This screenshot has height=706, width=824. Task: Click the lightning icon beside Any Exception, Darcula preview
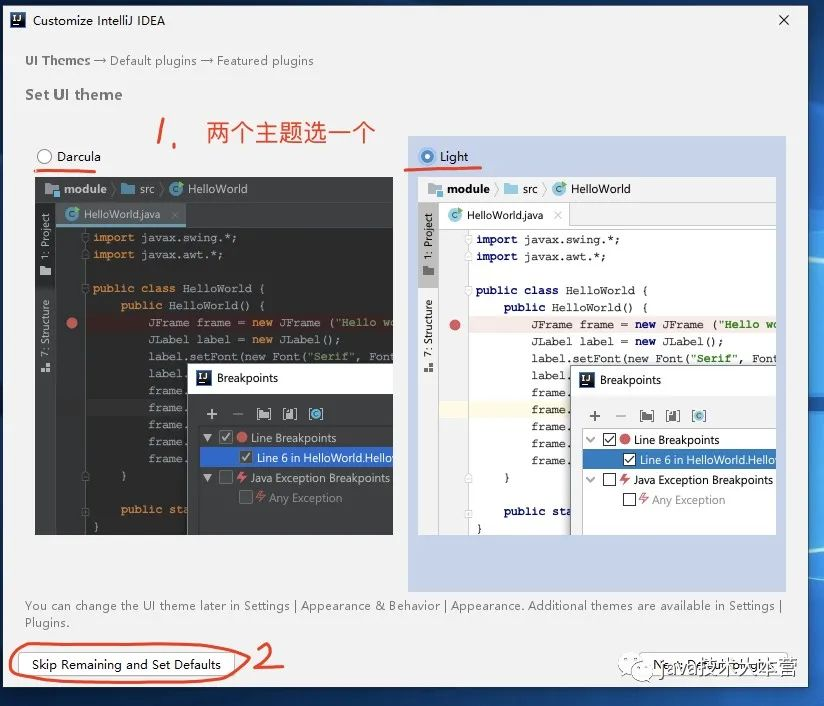coord(261,496)
